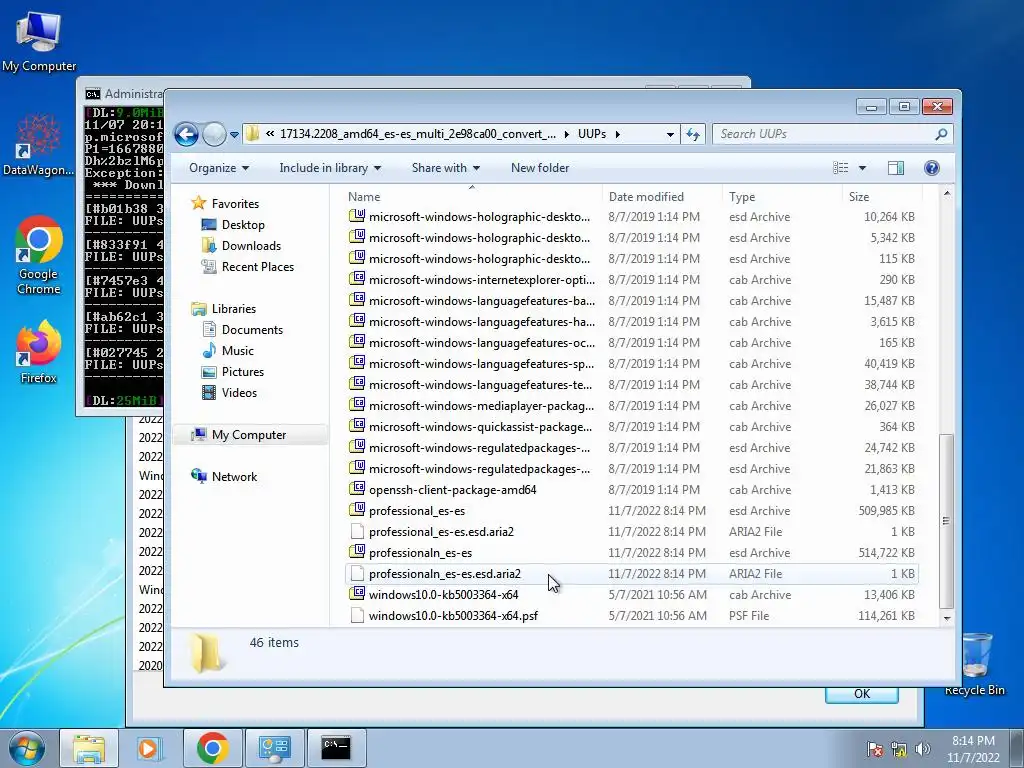Open the Include in library menu
Image resolution: width=1024 pixels, height=768 pixels.
[330, 168]
